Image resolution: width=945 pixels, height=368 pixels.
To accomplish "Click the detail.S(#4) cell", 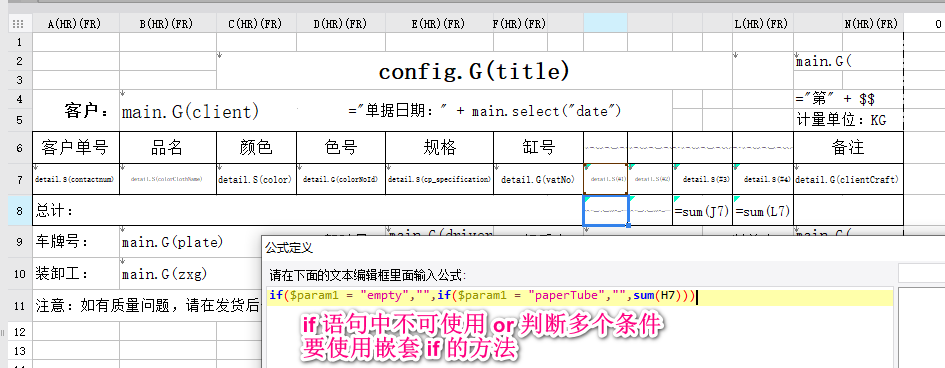I will [x=763, y=179].
